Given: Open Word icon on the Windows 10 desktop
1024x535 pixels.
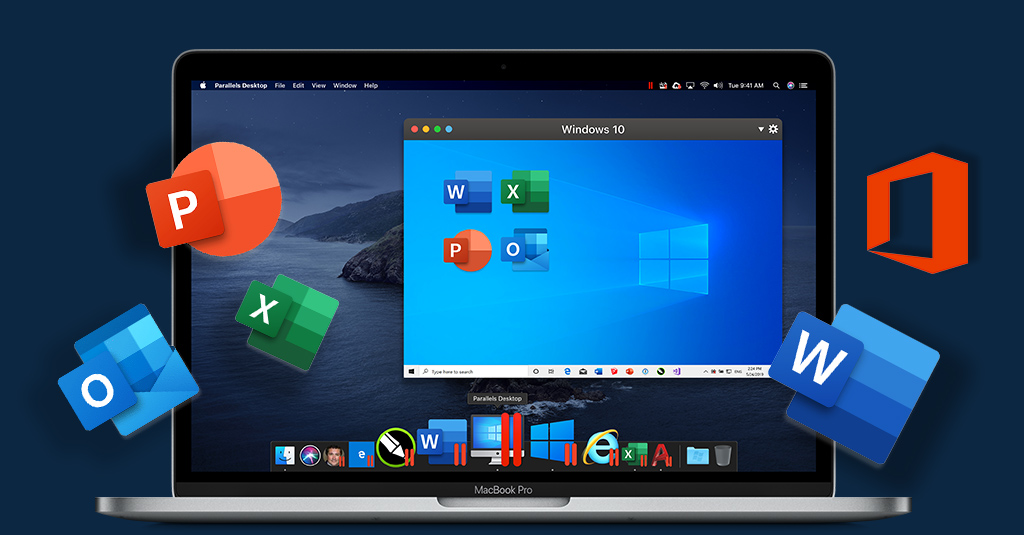Looking at the screenshot, I should pyautogui.click(x=468, y=191).
